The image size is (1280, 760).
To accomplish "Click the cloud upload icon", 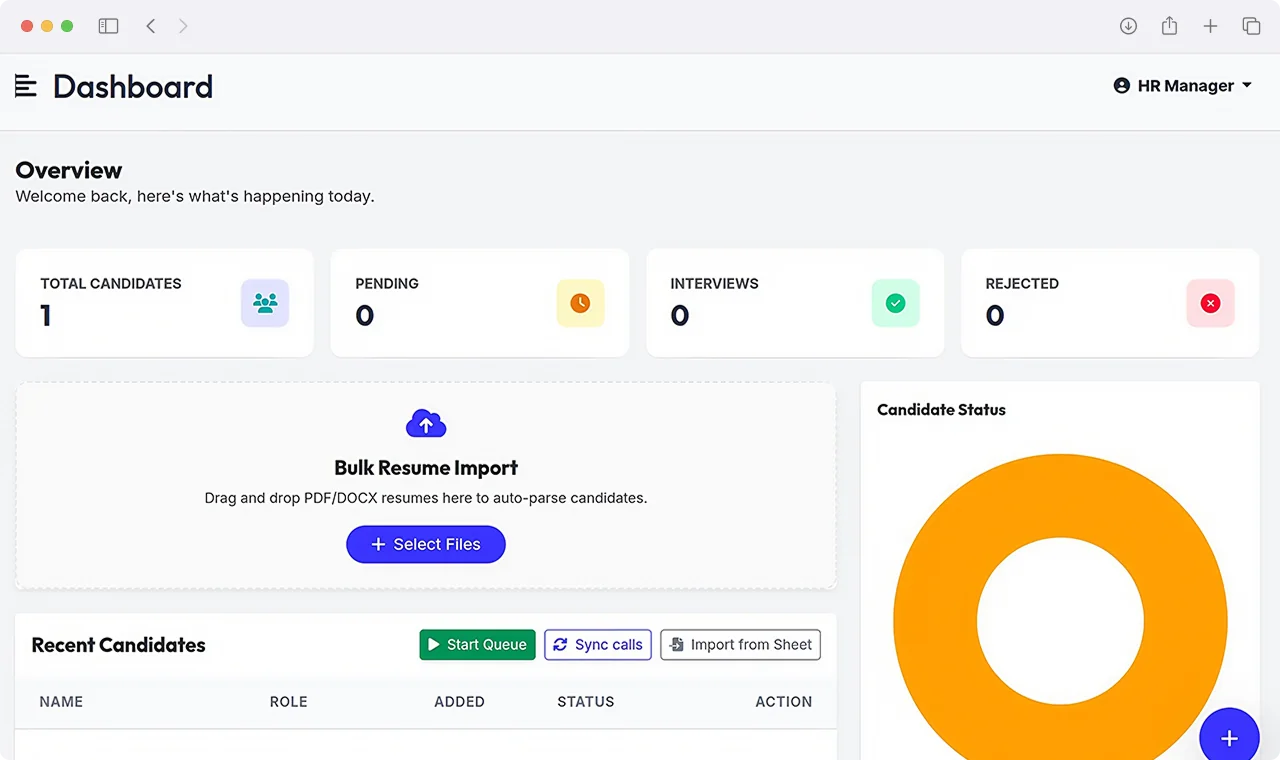I will click(426, 424).
